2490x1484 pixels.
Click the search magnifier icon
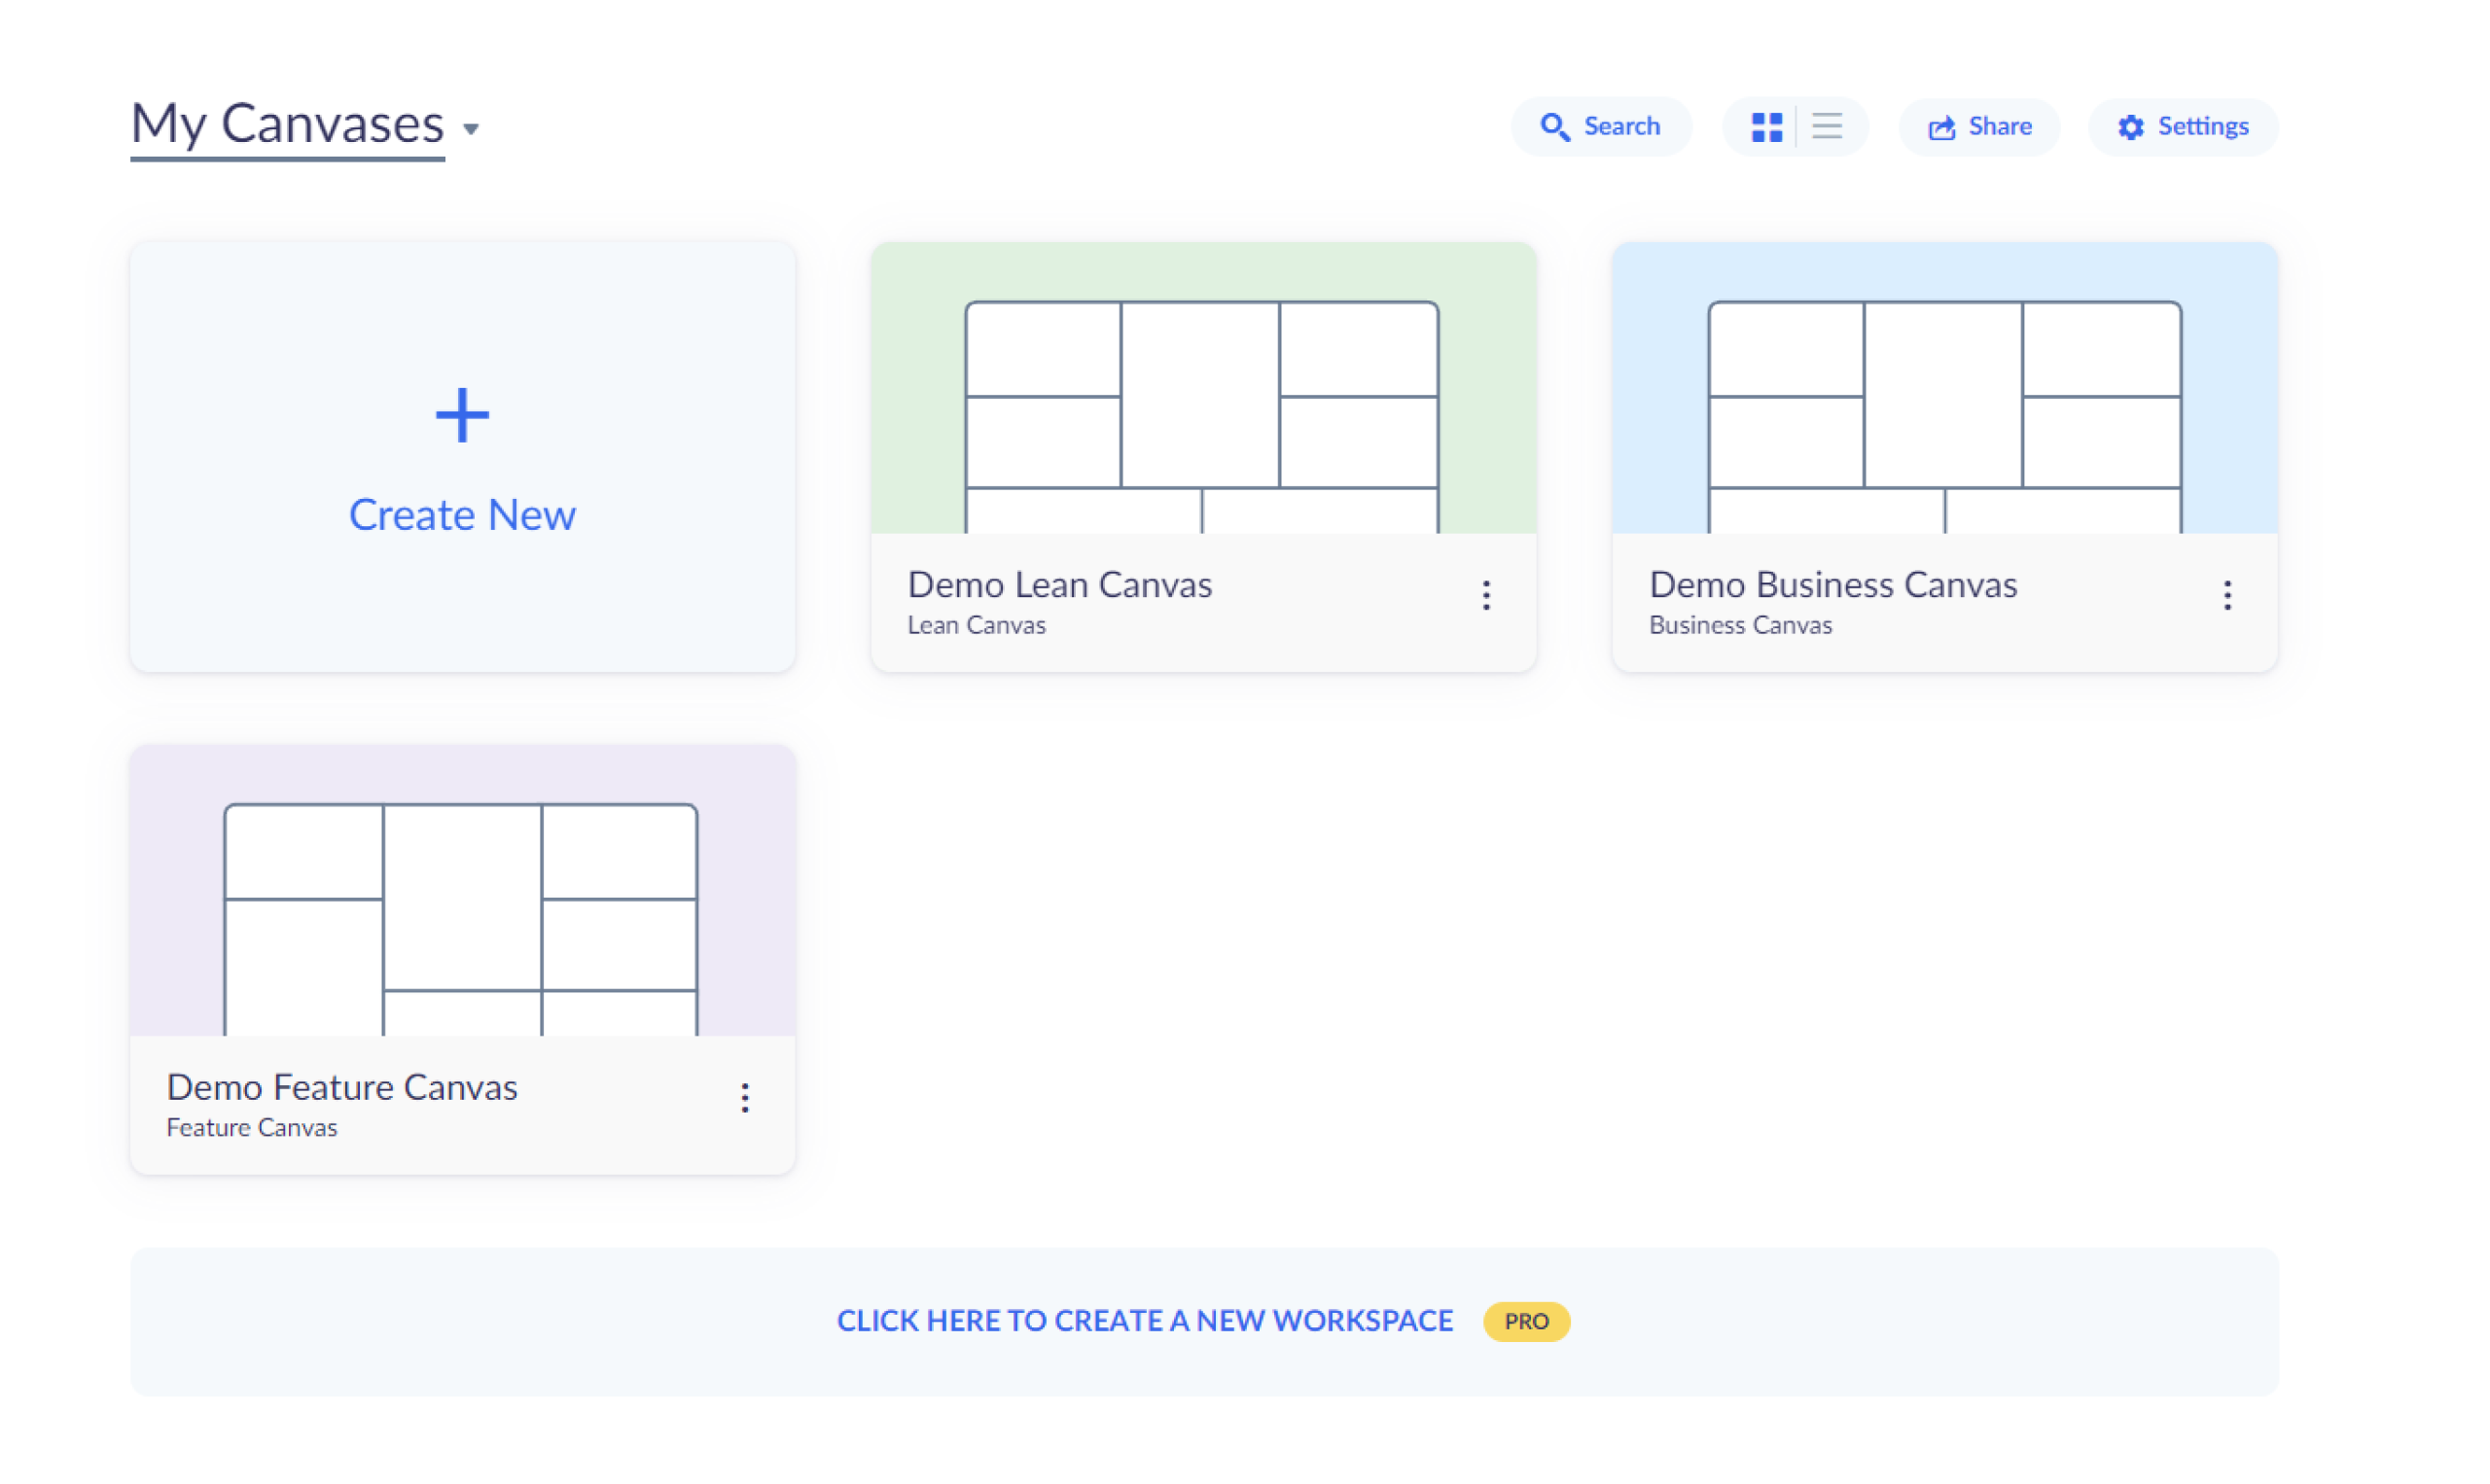1556,126
